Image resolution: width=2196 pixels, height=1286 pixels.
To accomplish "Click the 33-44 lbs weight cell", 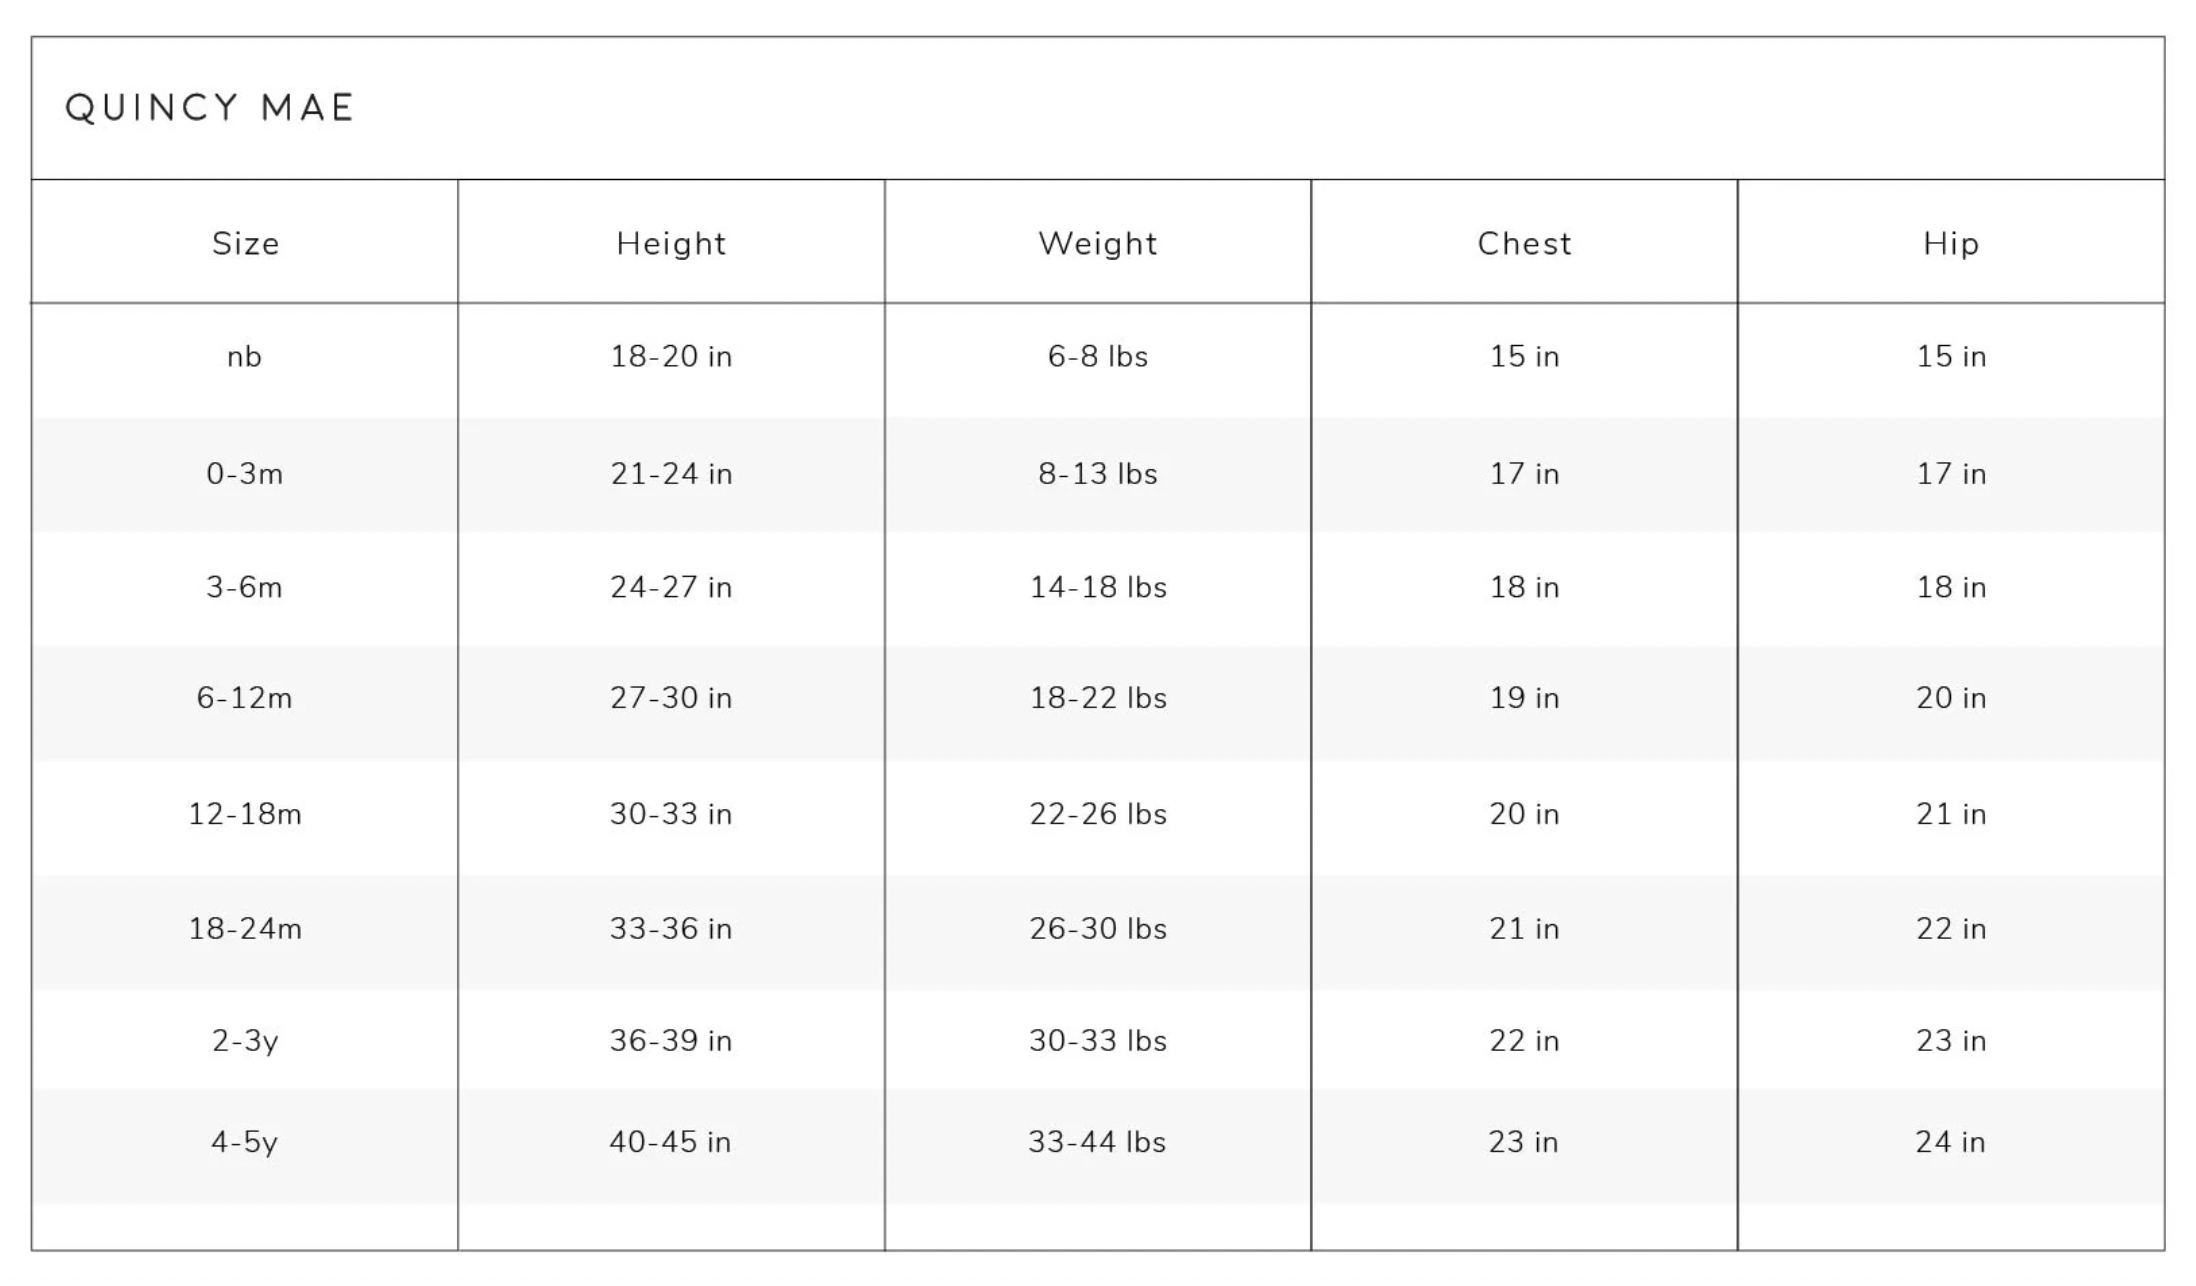I will click(x=1097, y=1142).
